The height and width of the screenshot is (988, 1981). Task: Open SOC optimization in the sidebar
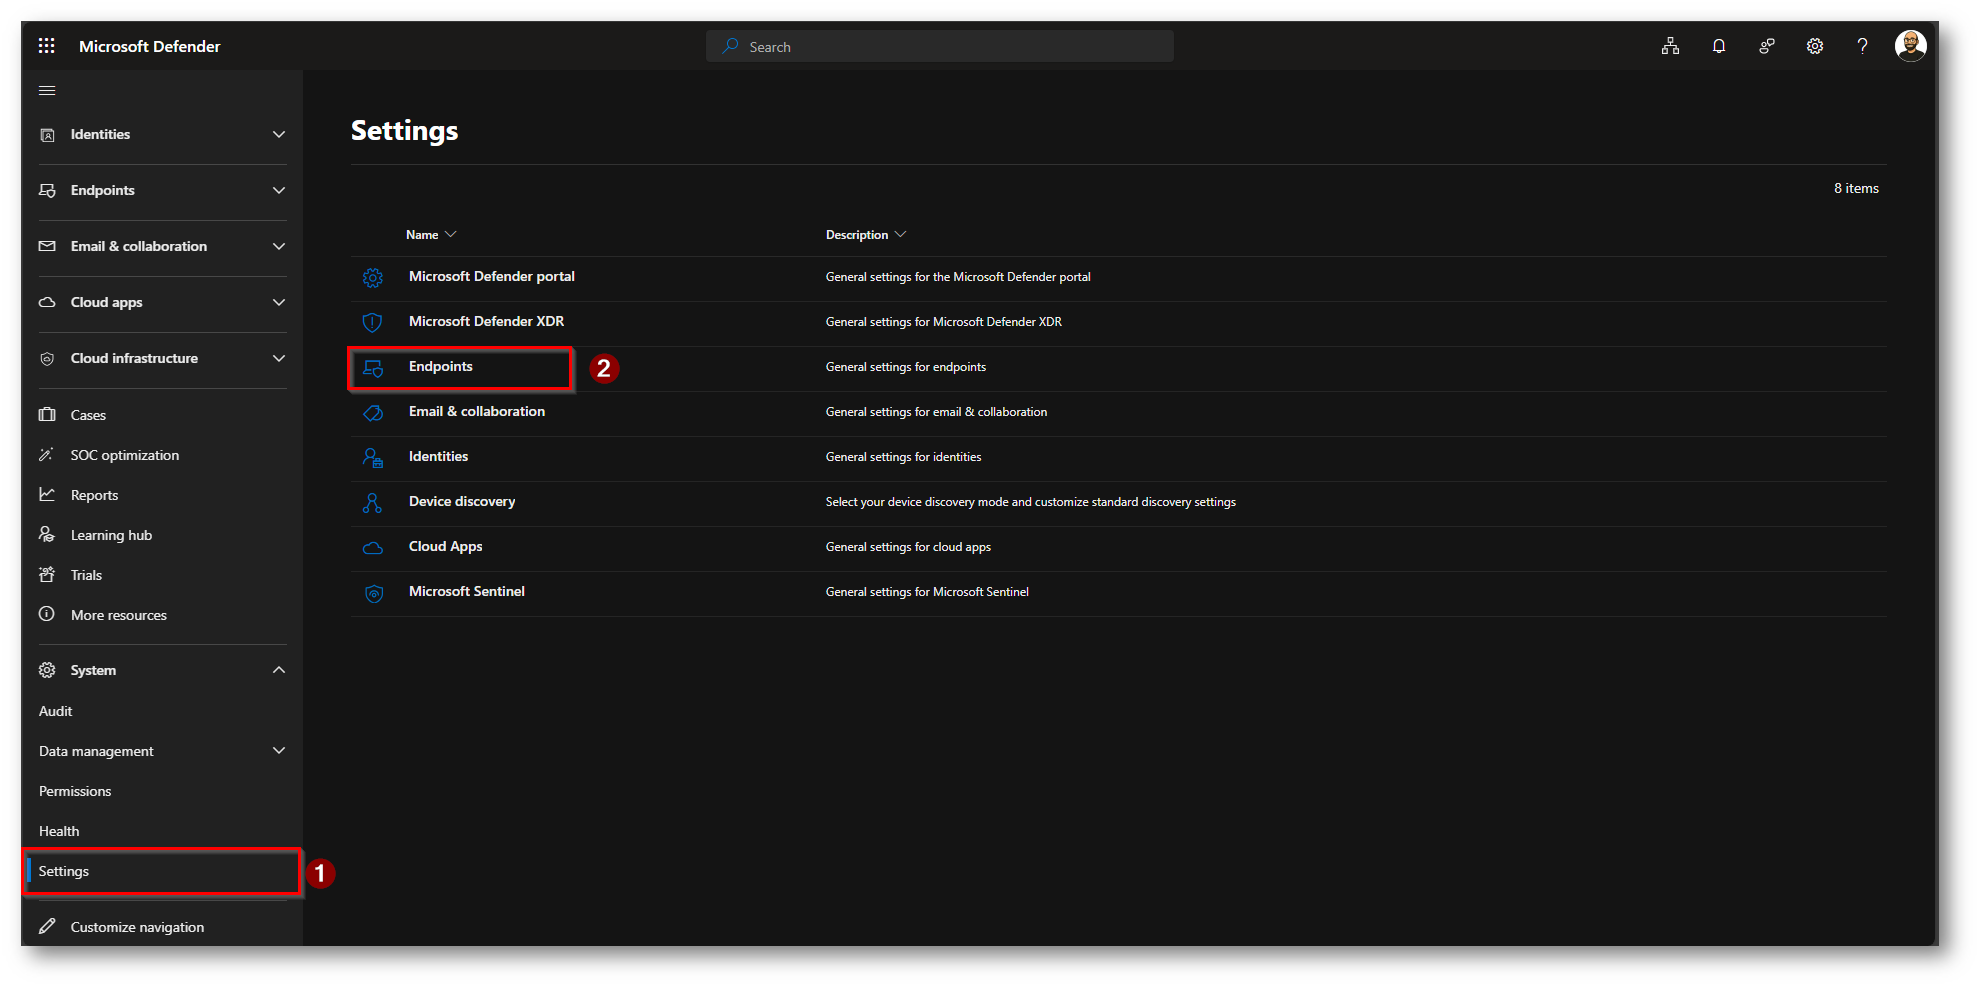[x=125, y=455]
